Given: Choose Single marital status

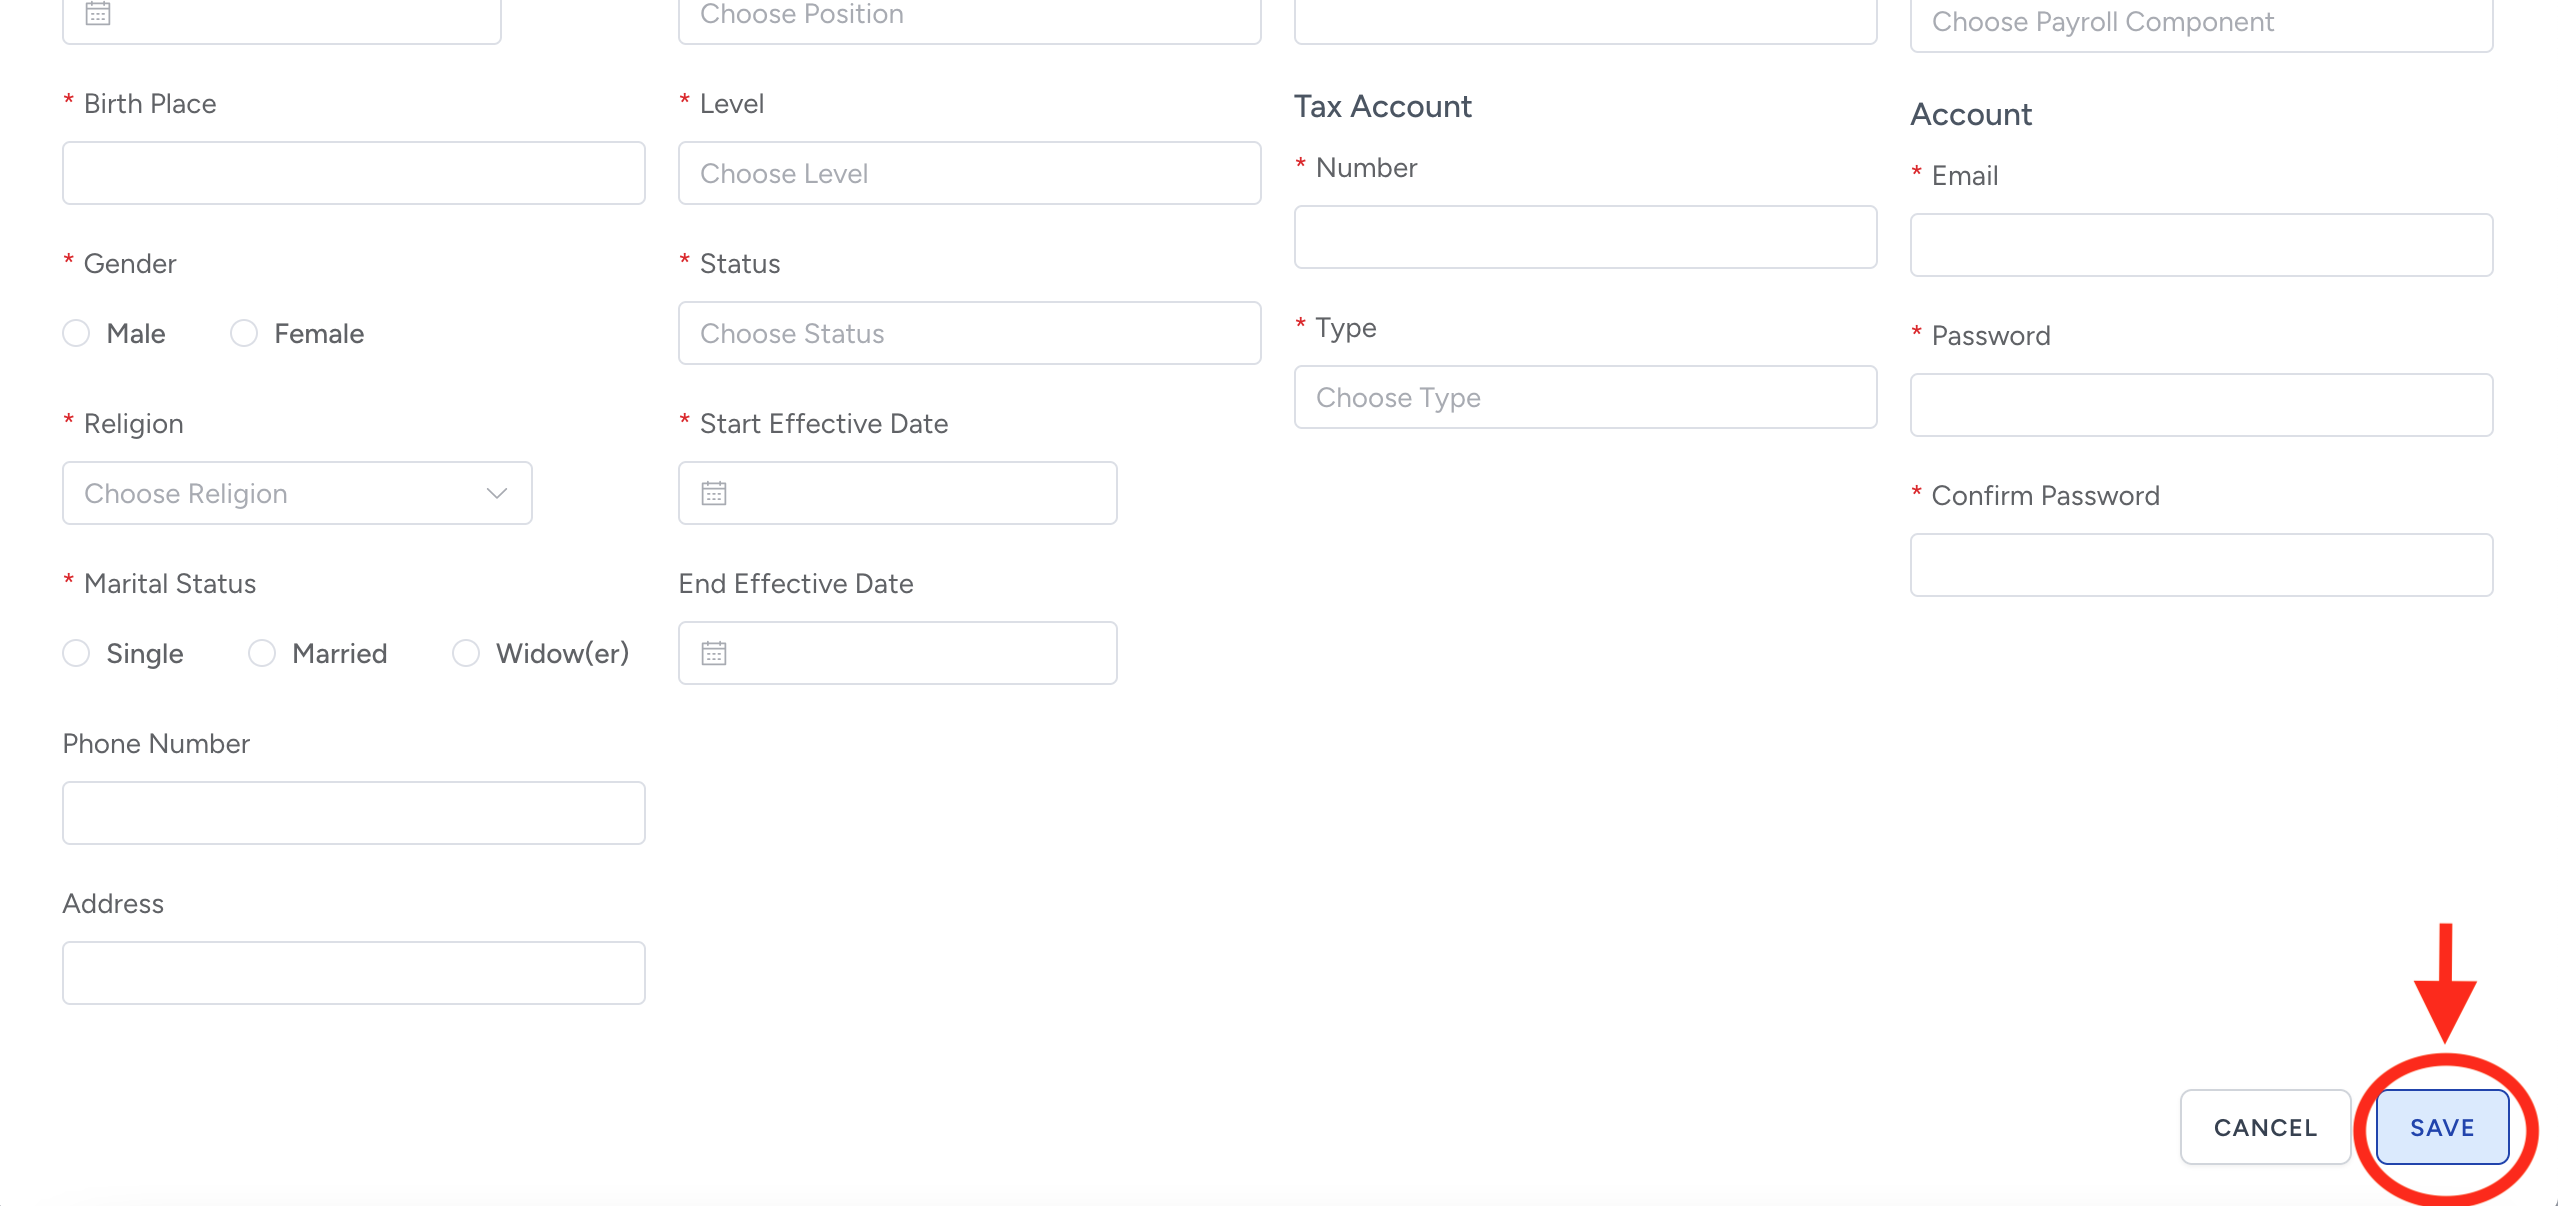Looking at the screenshot, I should (x=77, y=653).
